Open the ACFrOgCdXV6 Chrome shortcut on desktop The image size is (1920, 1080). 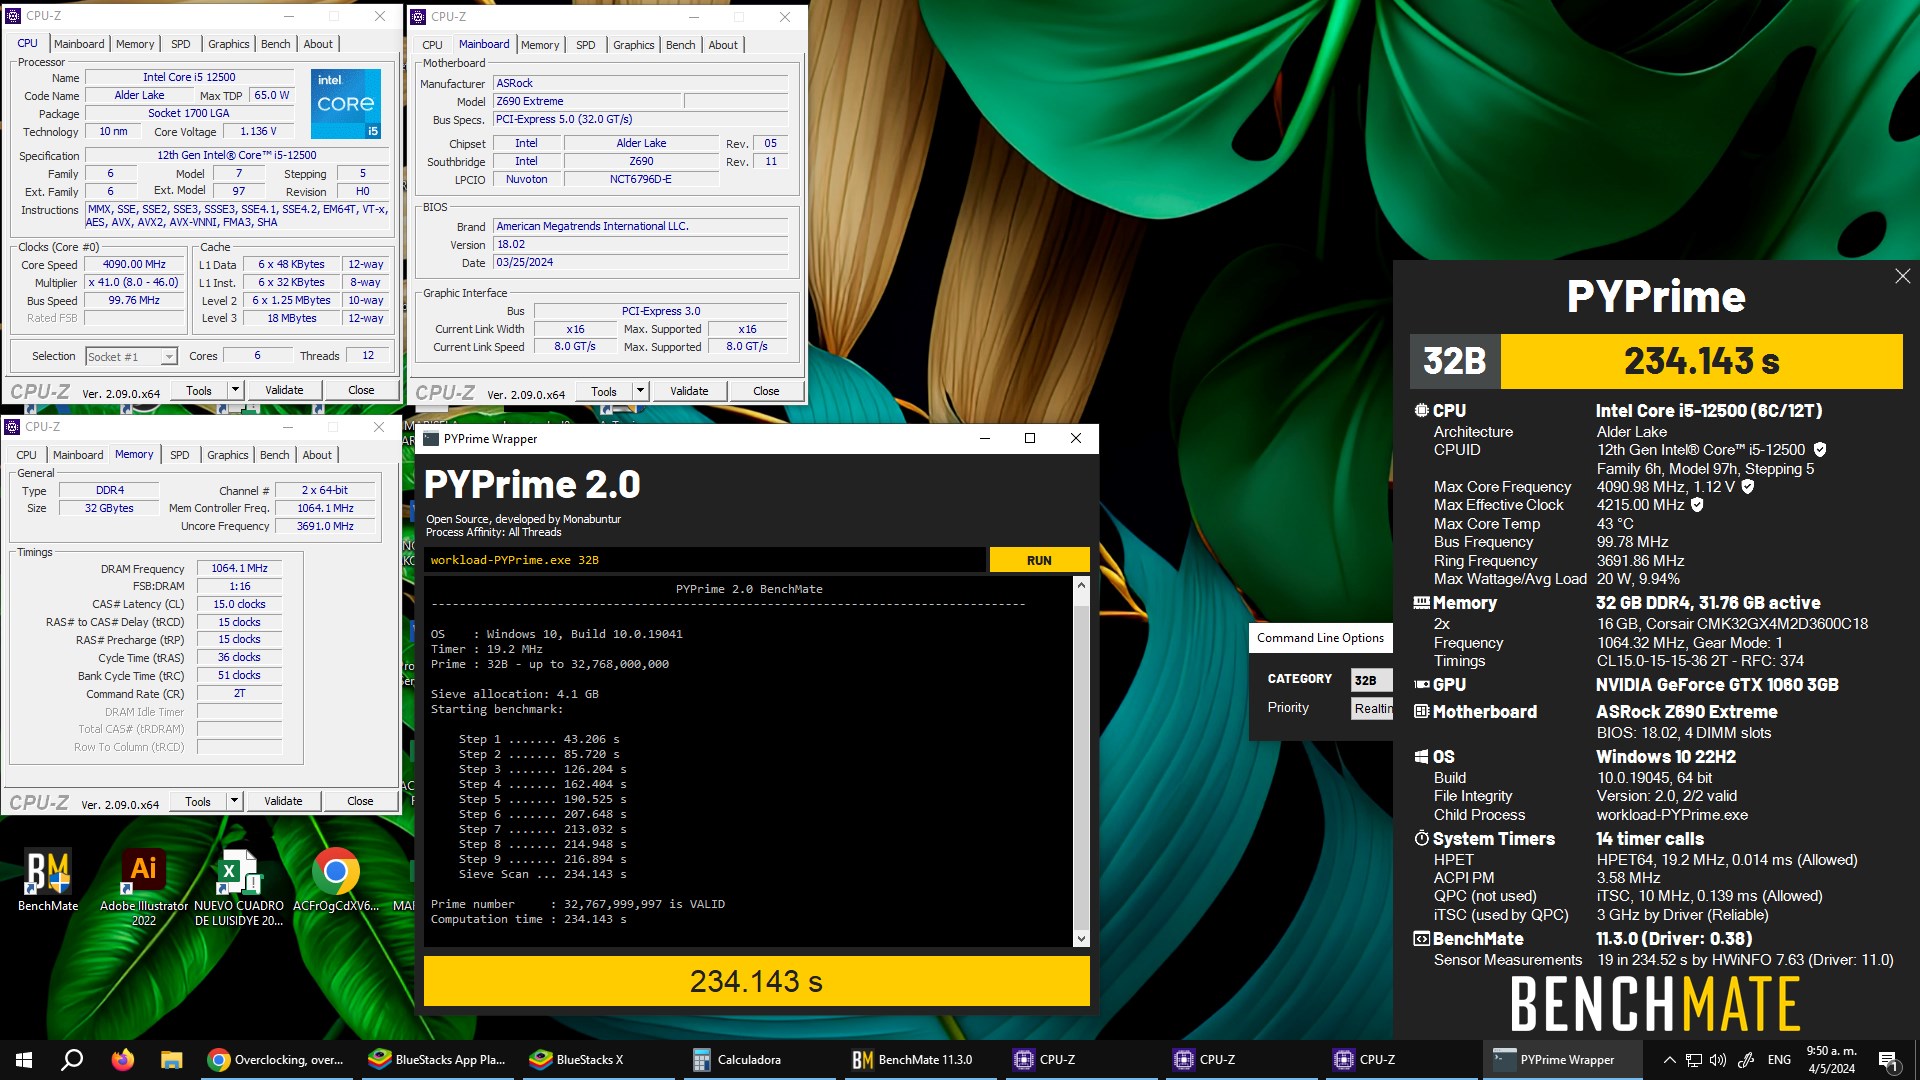(336, 881)
